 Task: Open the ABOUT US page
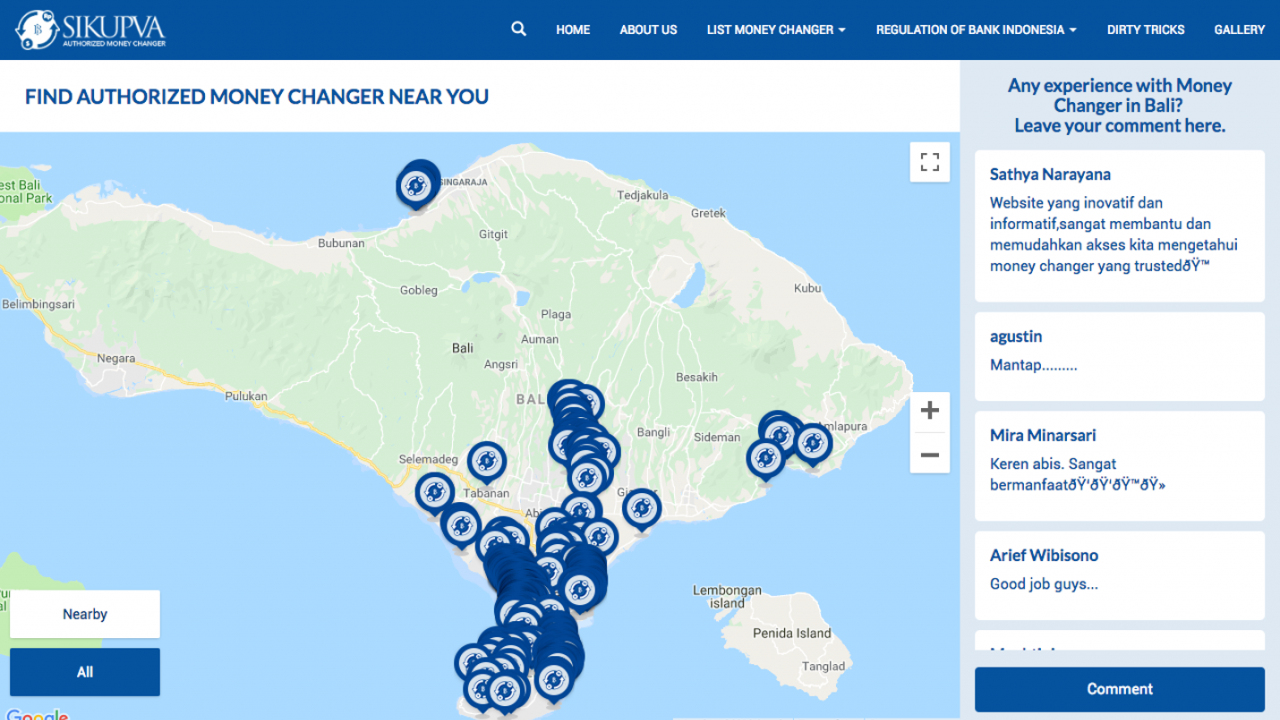tap(648, 30)
